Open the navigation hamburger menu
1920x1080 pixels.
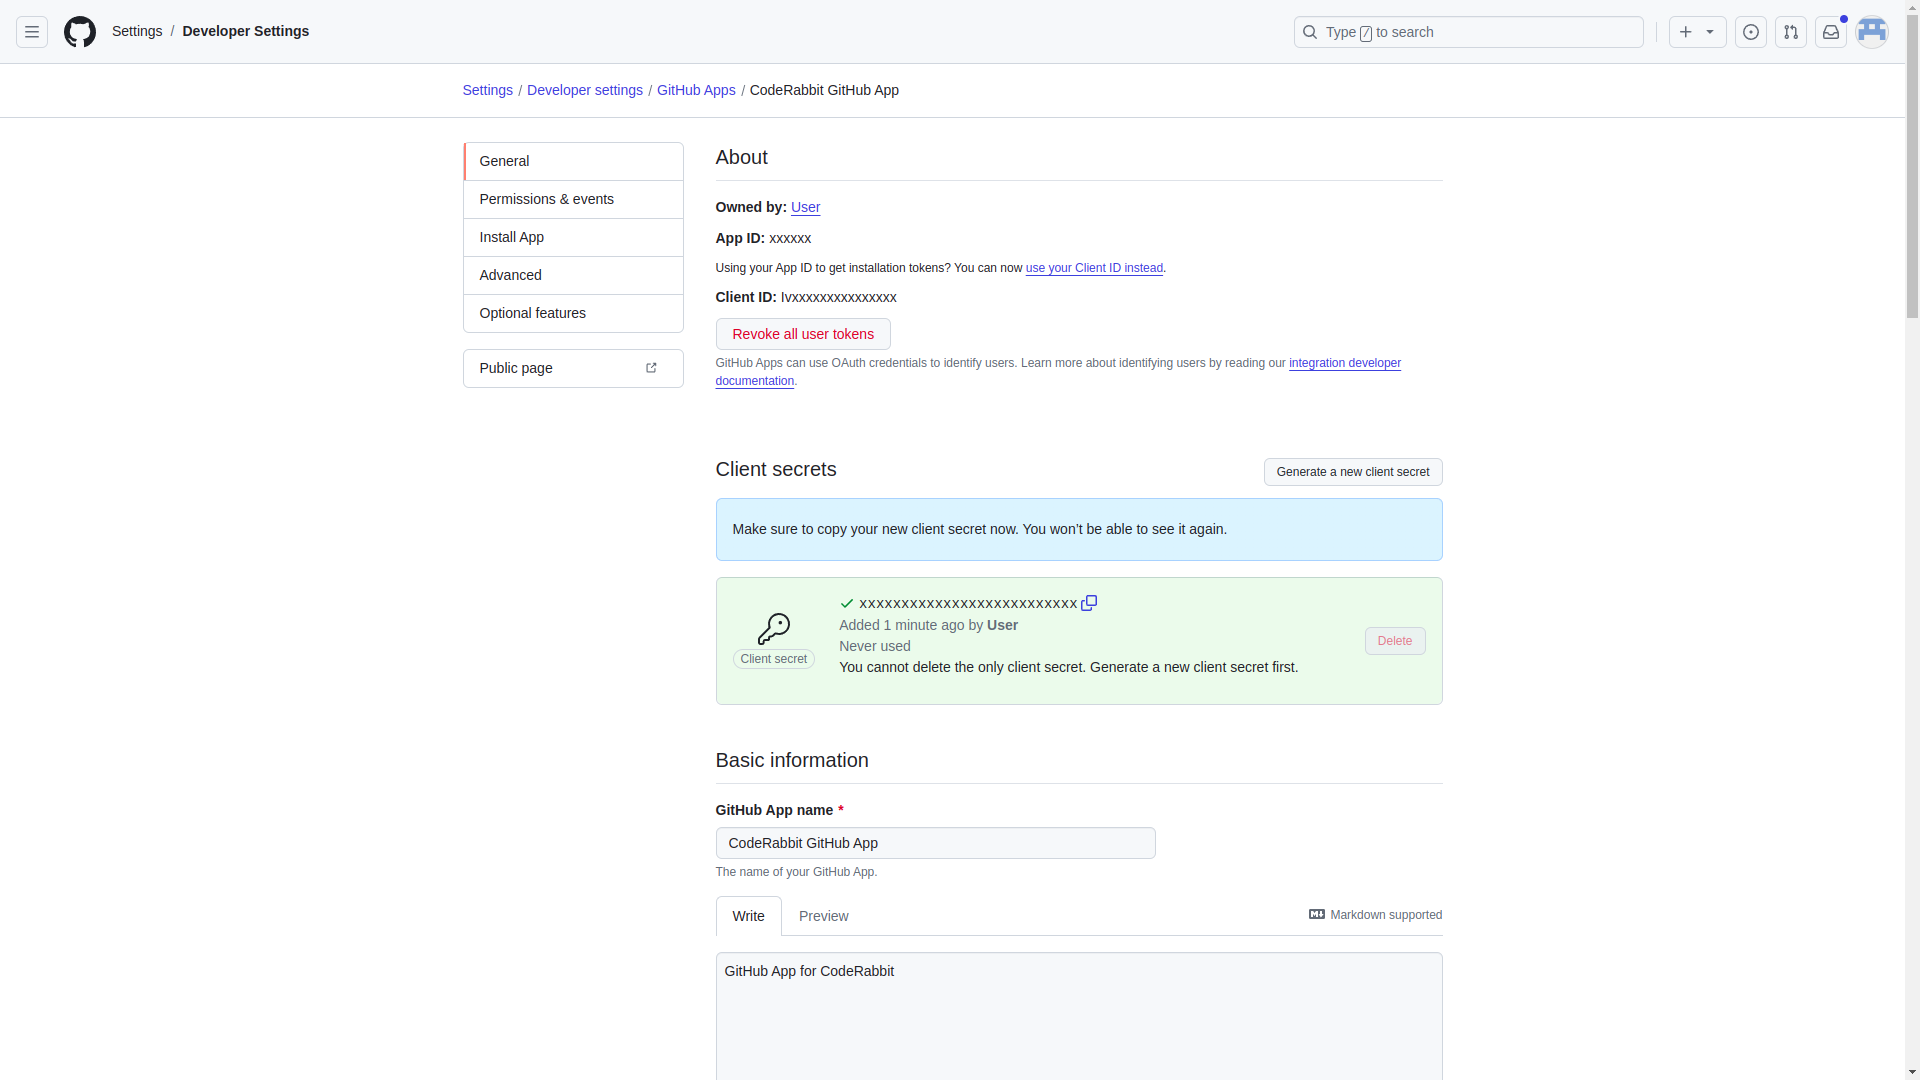click(31, 31)
